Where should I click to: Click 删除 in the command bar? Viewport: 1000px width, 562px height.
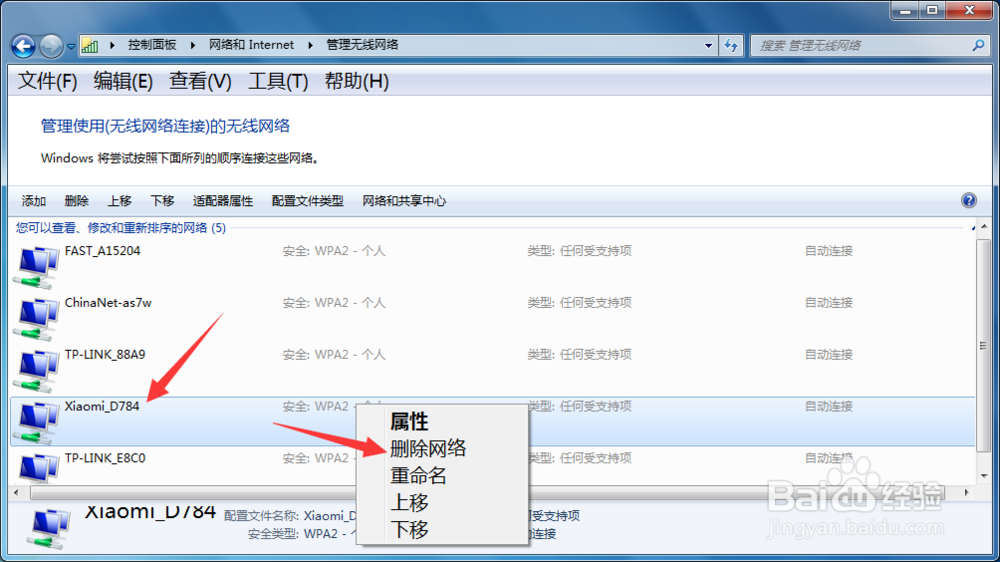click(77, 201)
